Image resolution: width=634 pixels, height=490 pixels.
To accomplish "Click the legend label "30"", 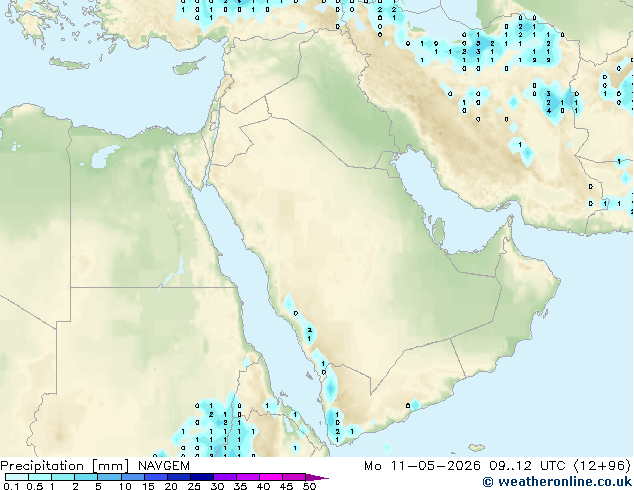I will (217, 486).
